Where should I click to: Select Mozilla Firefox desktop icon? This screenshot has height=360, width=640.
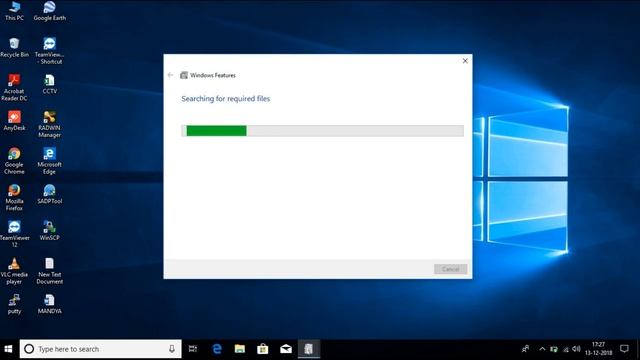tap(14, 198)
